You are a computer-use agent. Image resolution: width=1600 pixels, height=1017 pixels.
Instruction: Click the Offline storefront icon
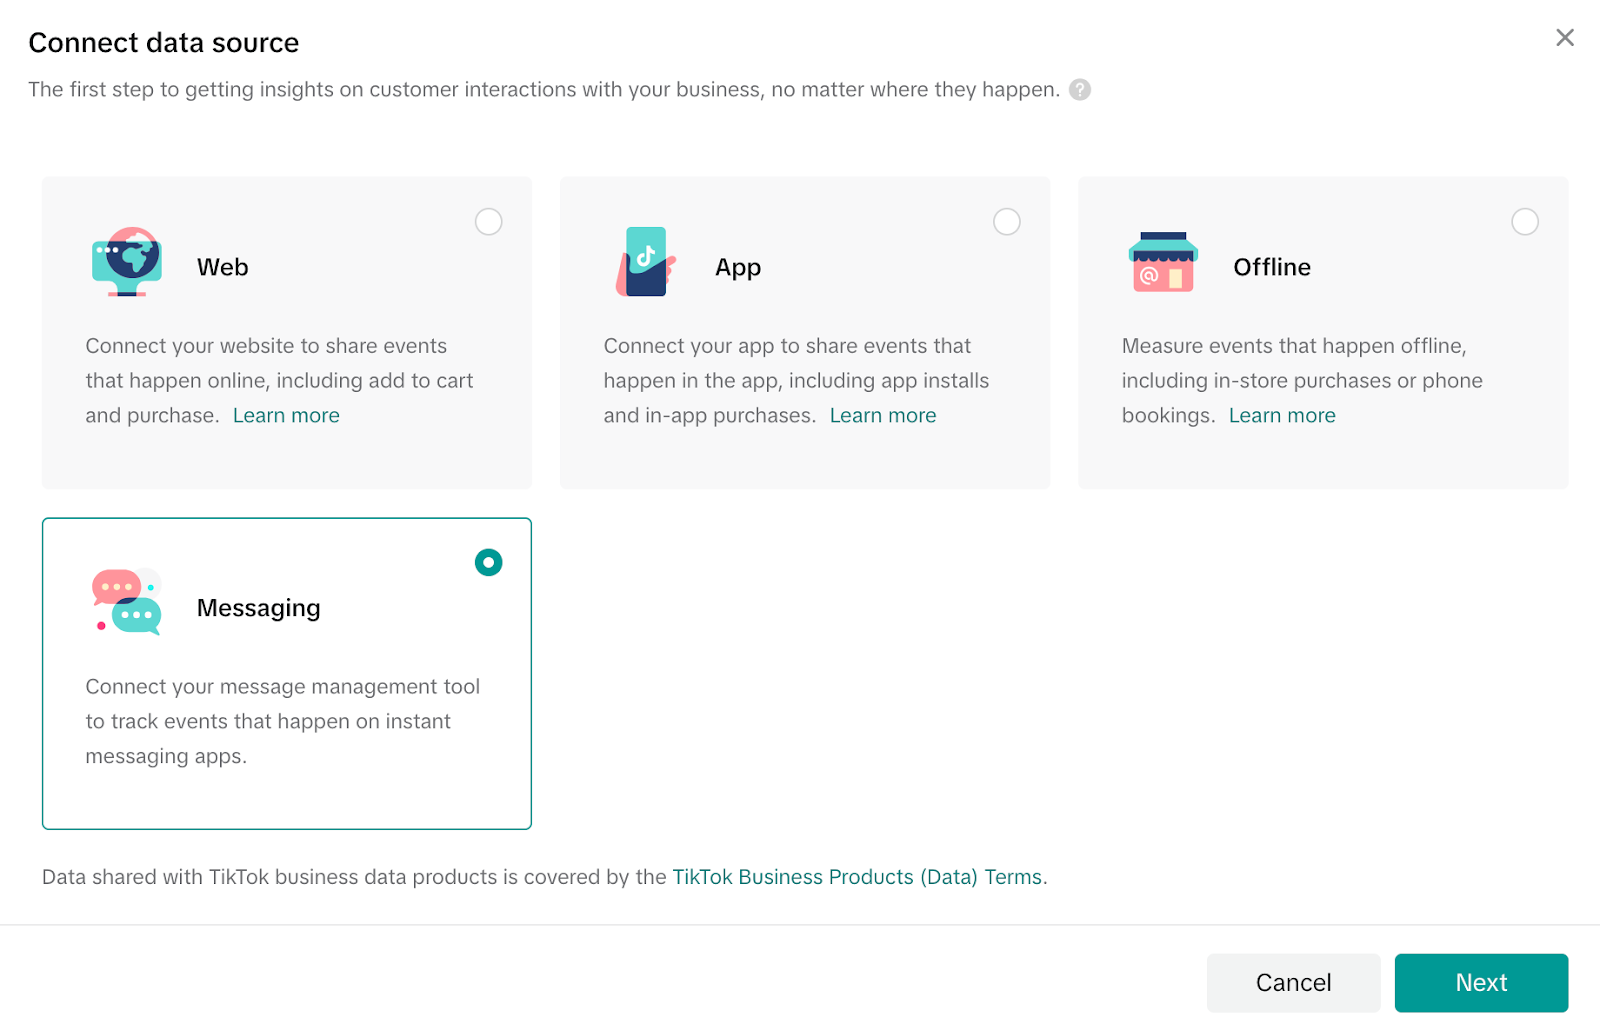click(x=1163, y=262)
